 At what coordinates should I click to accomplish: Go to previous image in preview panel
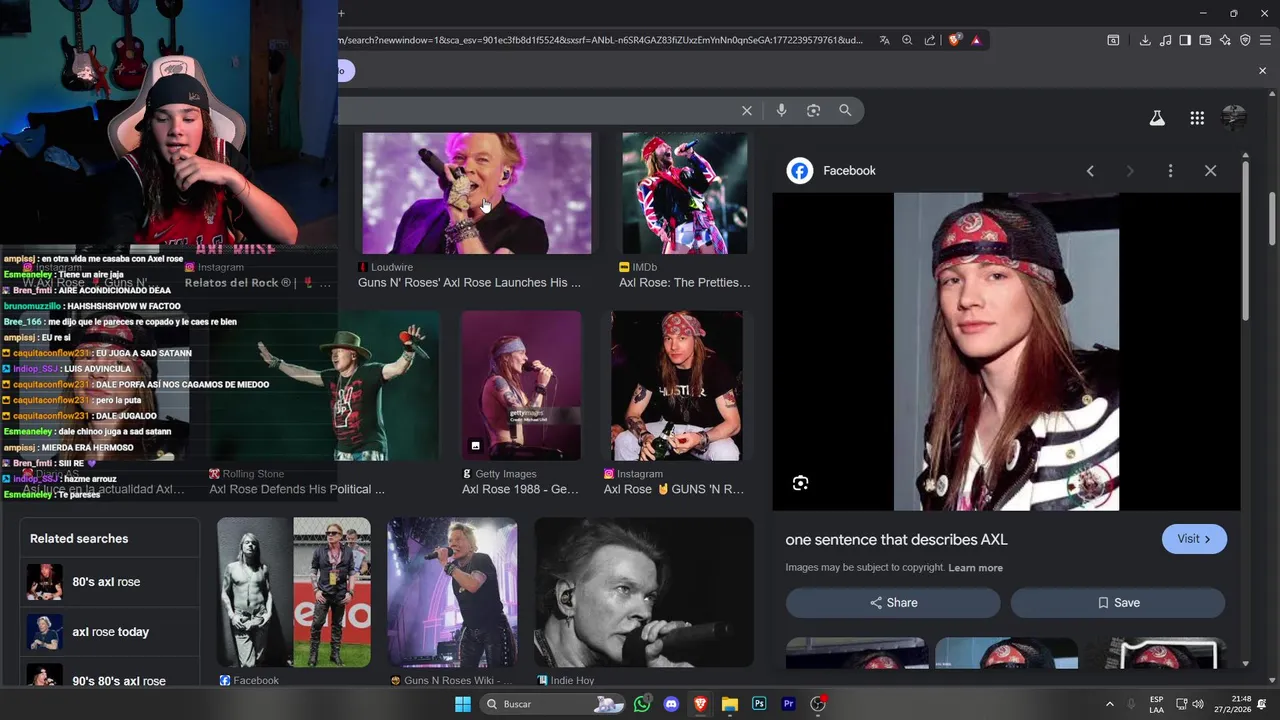1090,171
